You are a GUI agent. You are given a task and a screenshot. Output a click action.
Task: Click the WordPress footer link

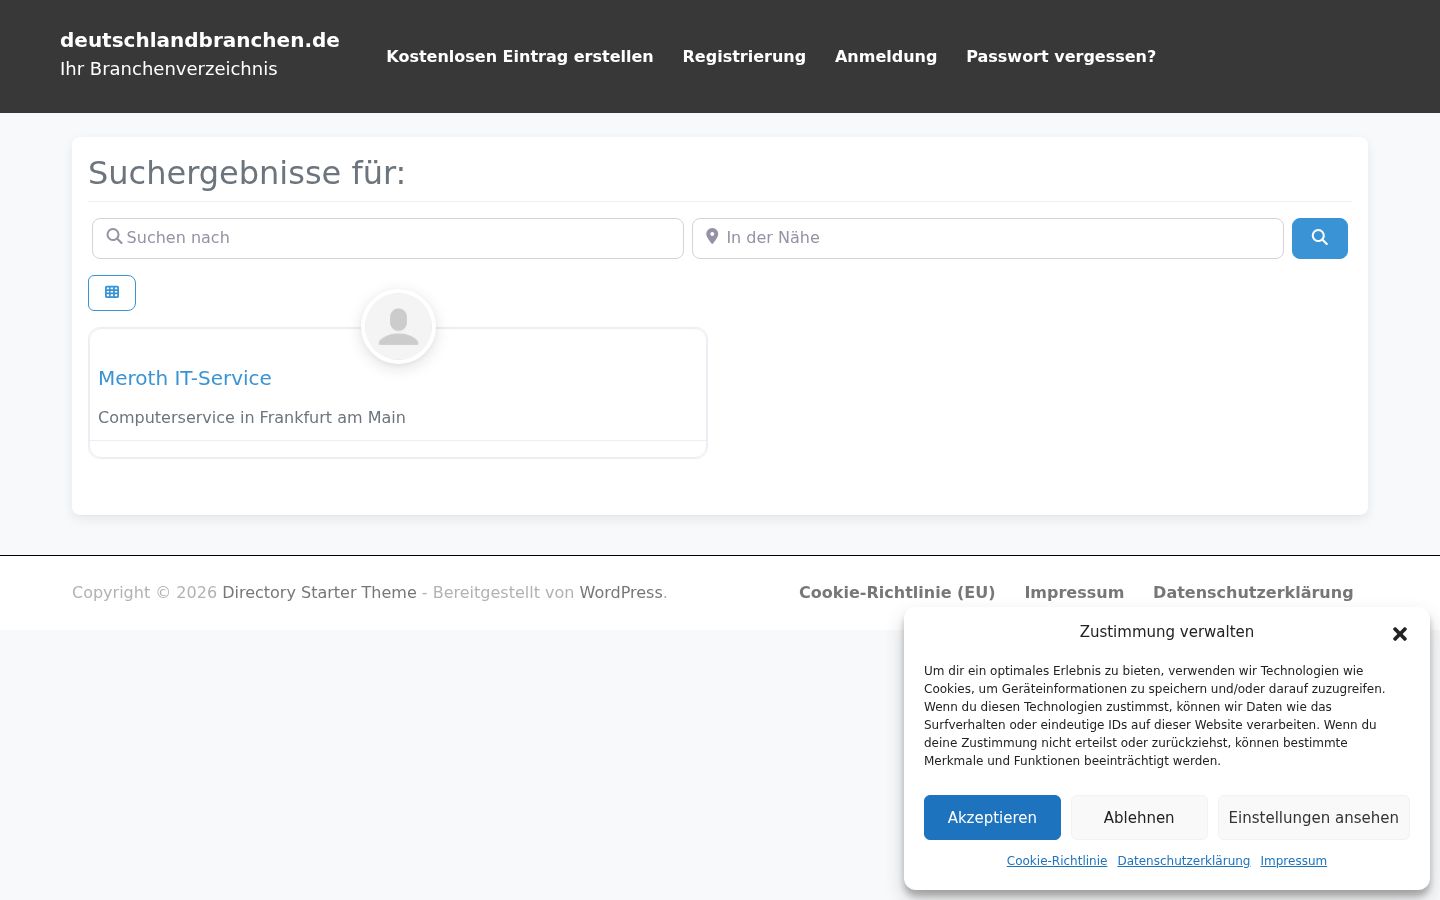click(x=621, y=592)
